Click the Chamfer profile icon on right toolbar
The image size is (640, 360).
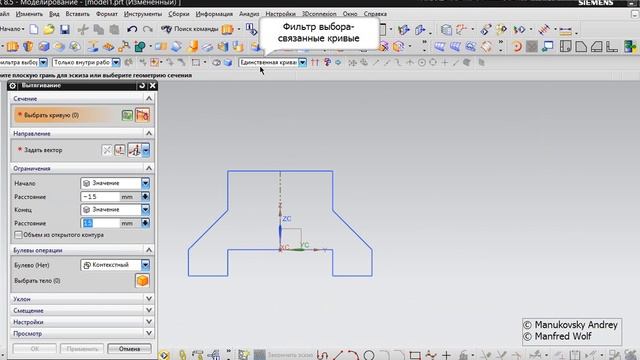(581, 47)
